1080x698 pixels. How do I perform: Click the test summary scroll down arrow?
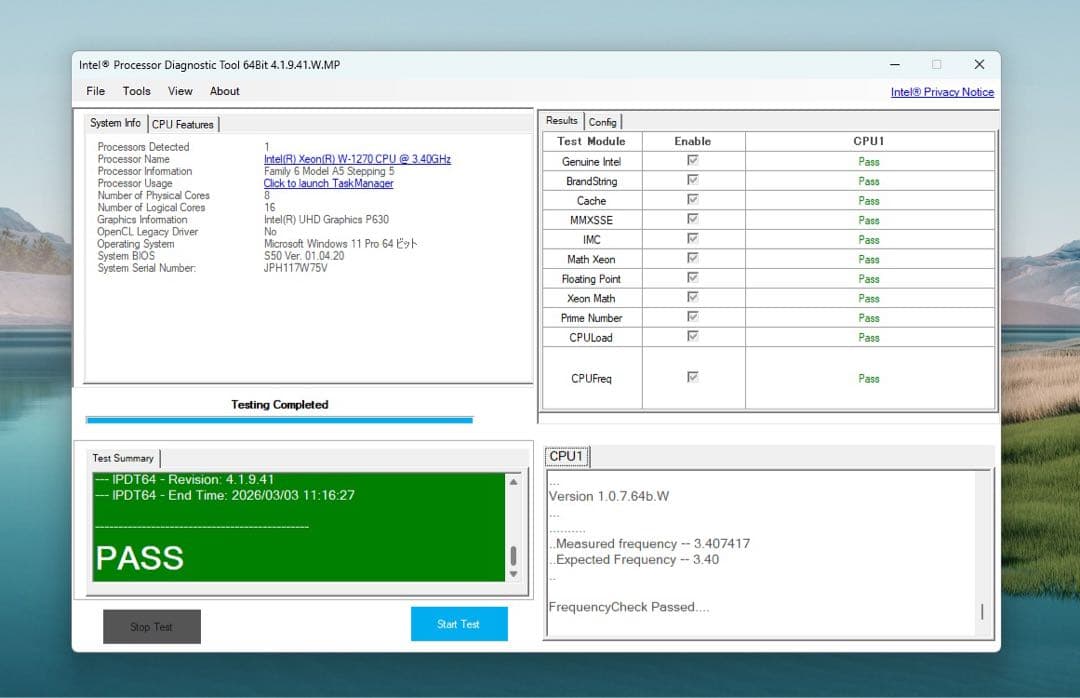[513, 574]
